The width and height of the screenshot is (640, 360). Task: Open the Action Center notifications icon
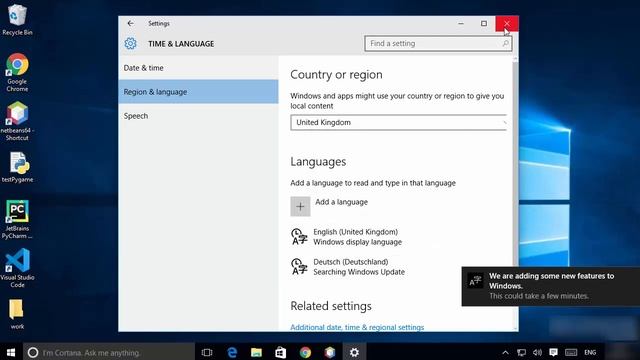point(553,353)
